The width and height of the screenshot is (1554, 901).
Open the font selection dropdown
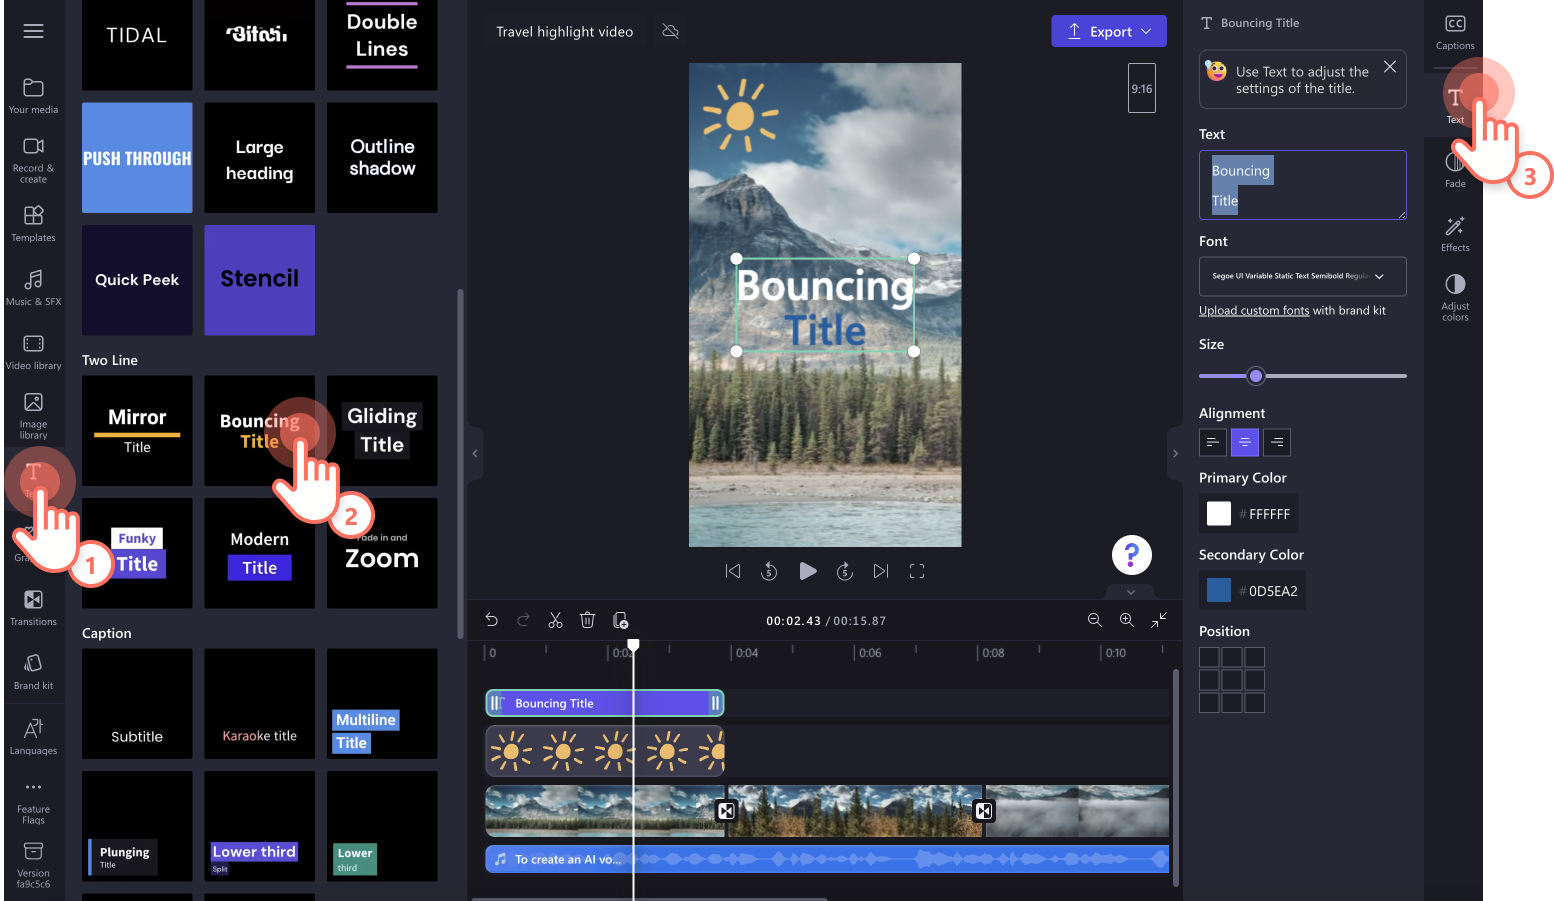pyautogui.click(x=1302, y=276)
